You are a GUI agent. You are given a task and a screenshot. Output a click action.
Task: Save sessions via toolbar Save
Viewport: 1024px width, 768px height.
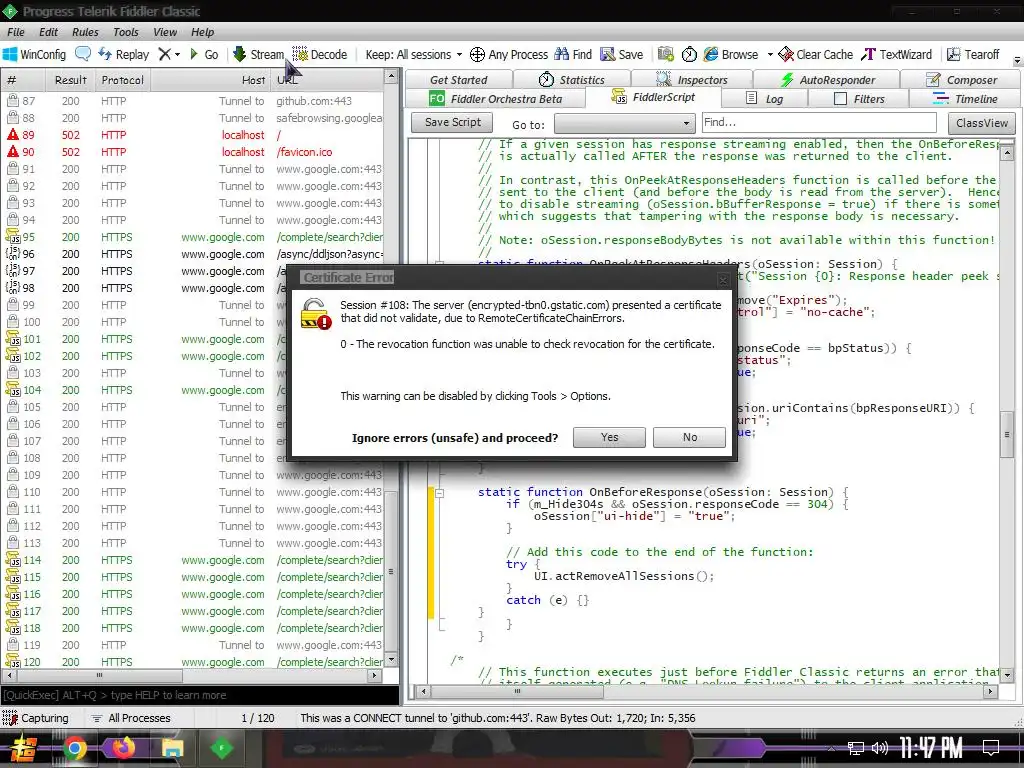click(x=622, y=54)
